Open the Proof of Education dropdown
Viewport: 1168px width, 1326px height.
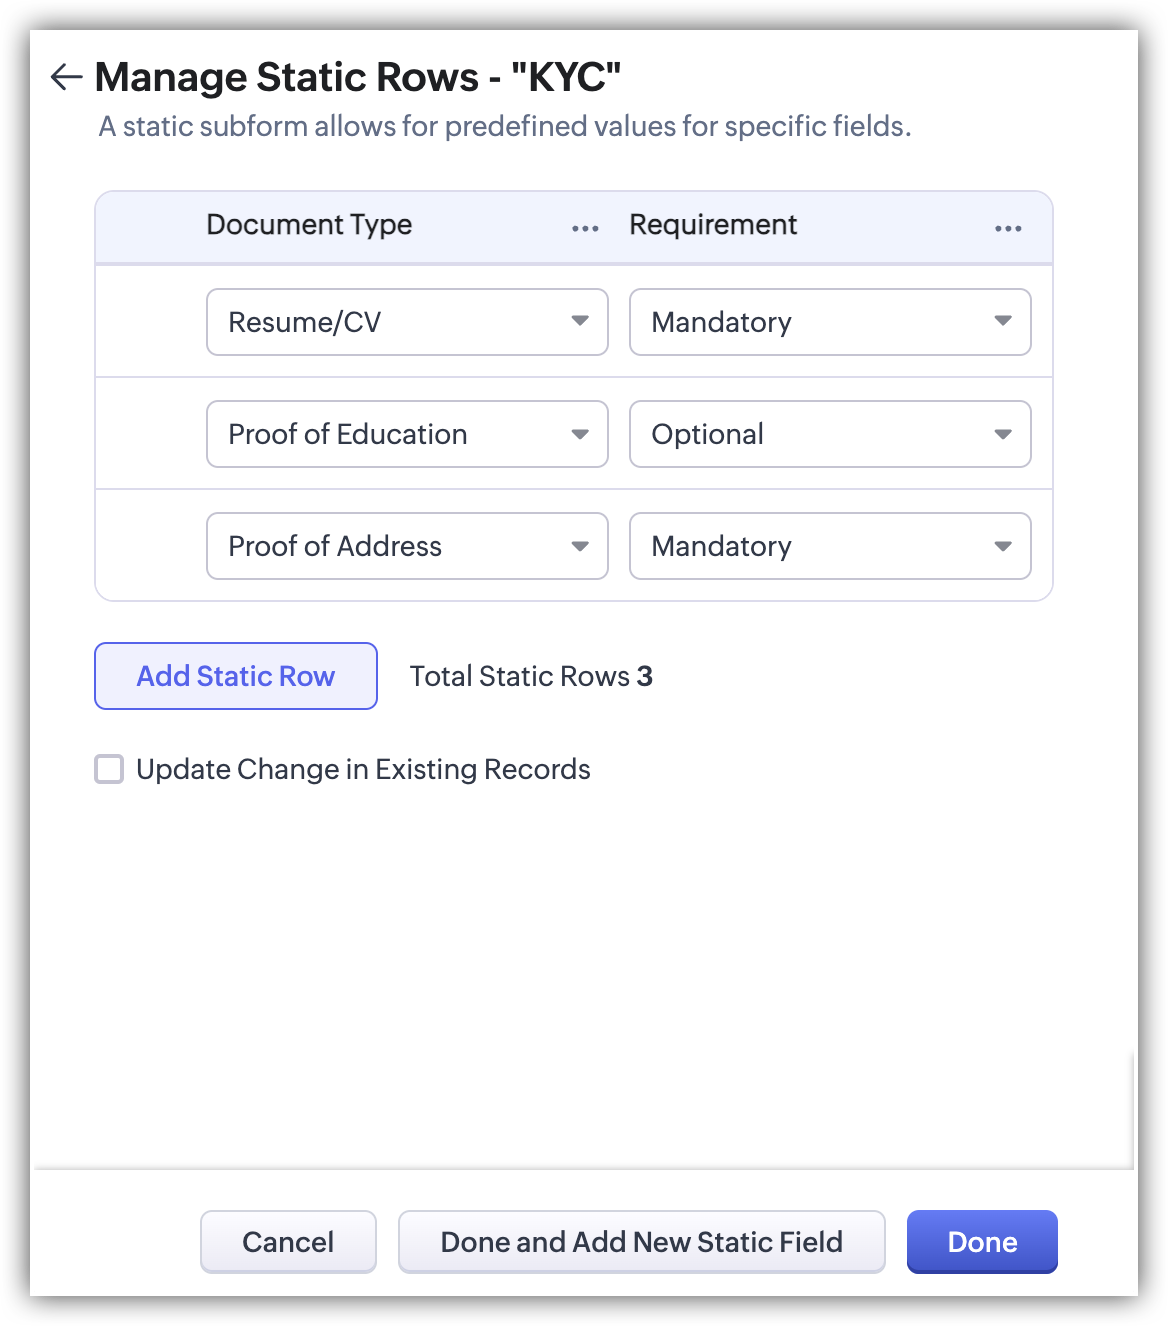407,434
